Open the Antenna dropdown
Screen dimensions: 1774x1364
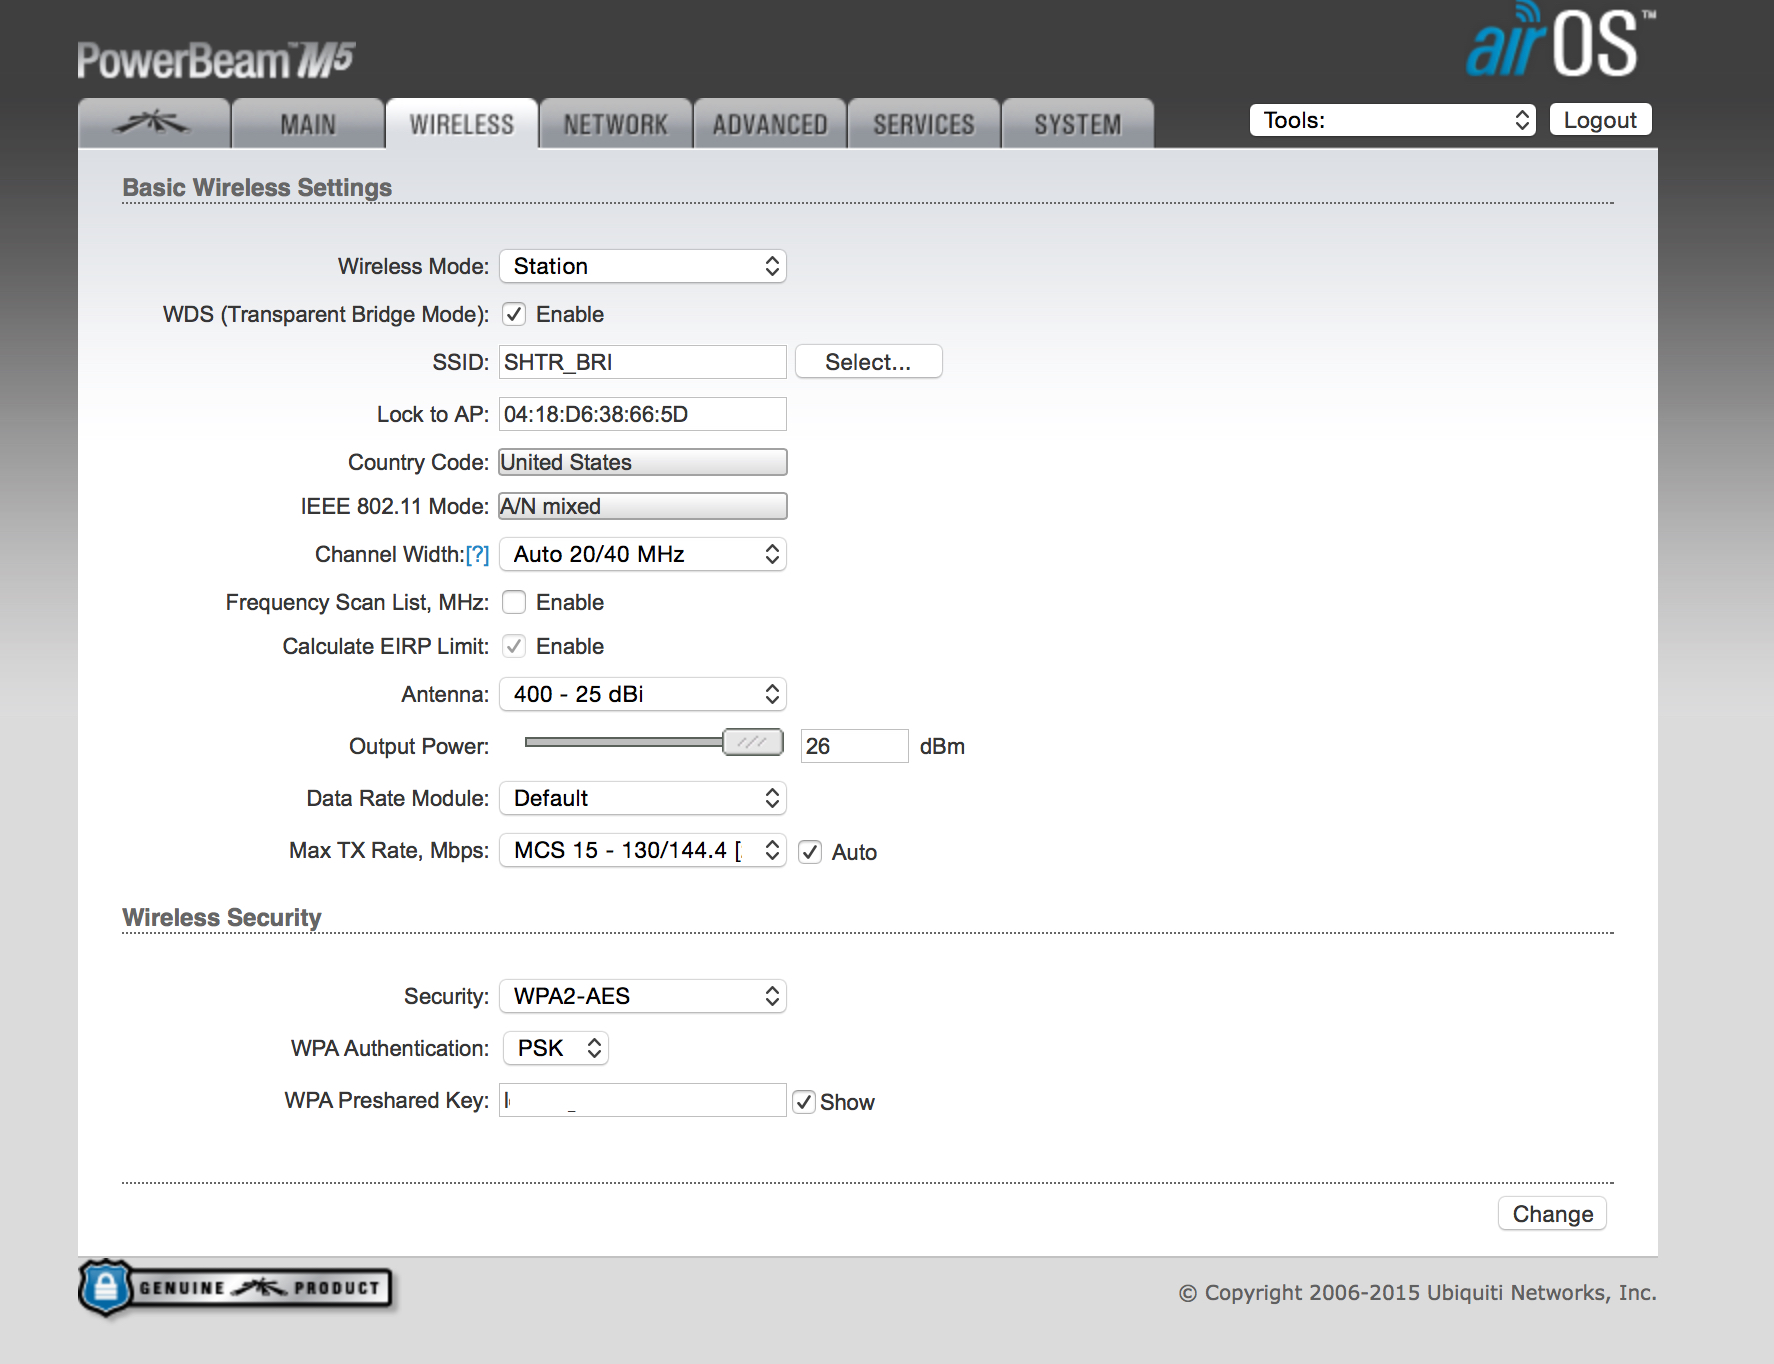tap(643, 694)
